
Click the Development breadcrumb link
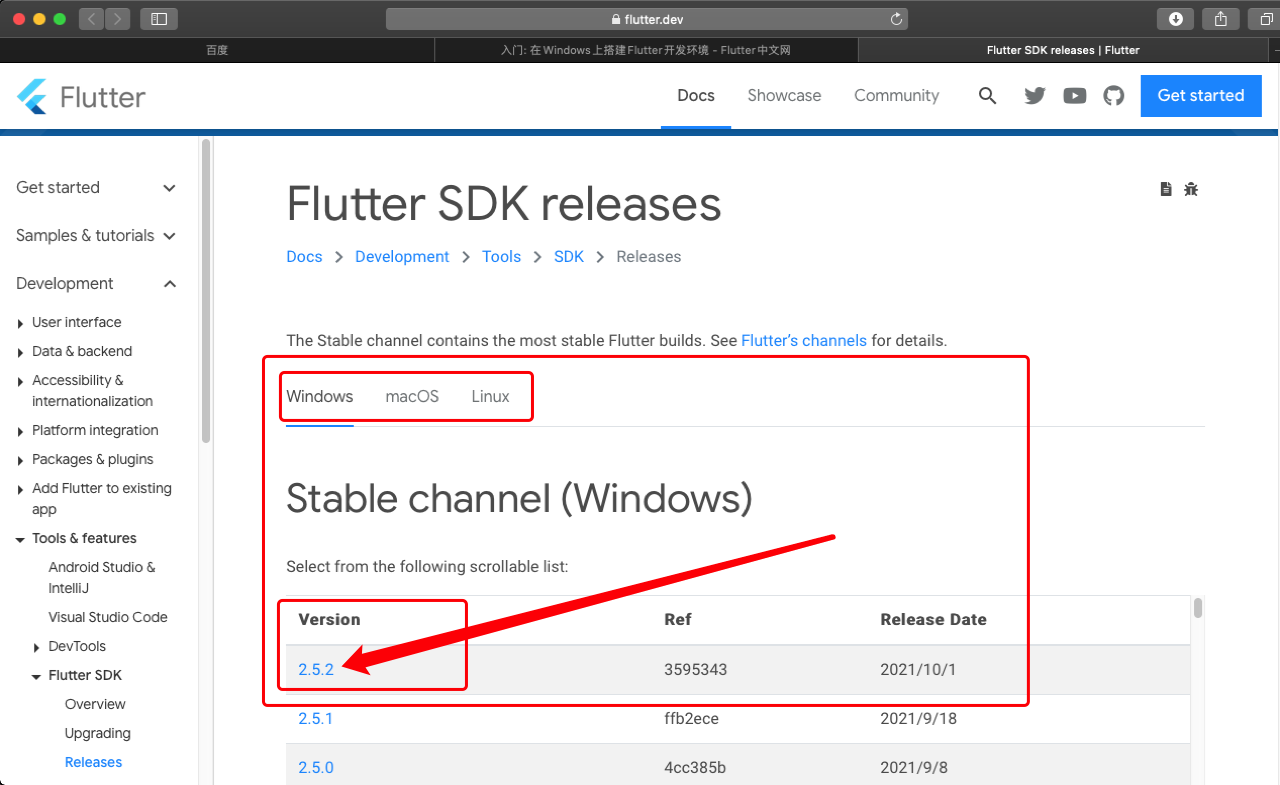(402, 257)
